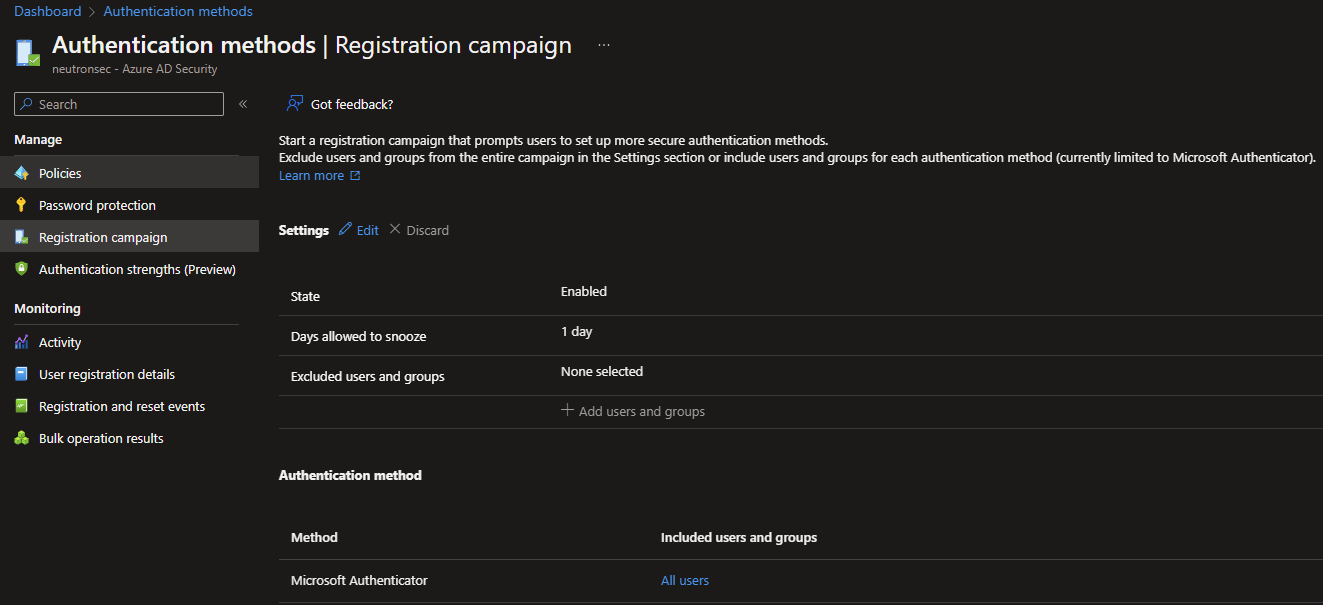Discard the settings changes
Screen dimensions: 1323x605
(x=419, y=230)
